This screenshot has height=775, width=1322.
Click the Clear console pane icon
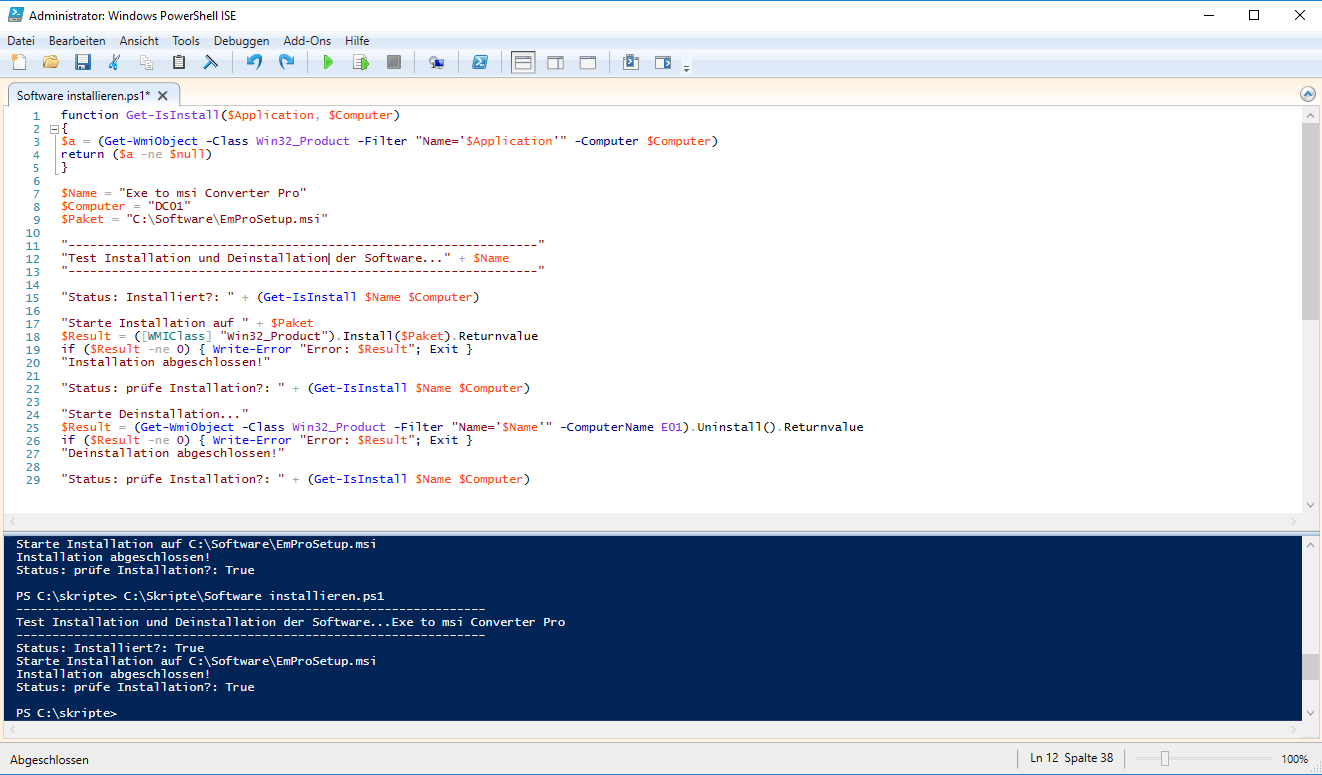click(211, 63)
